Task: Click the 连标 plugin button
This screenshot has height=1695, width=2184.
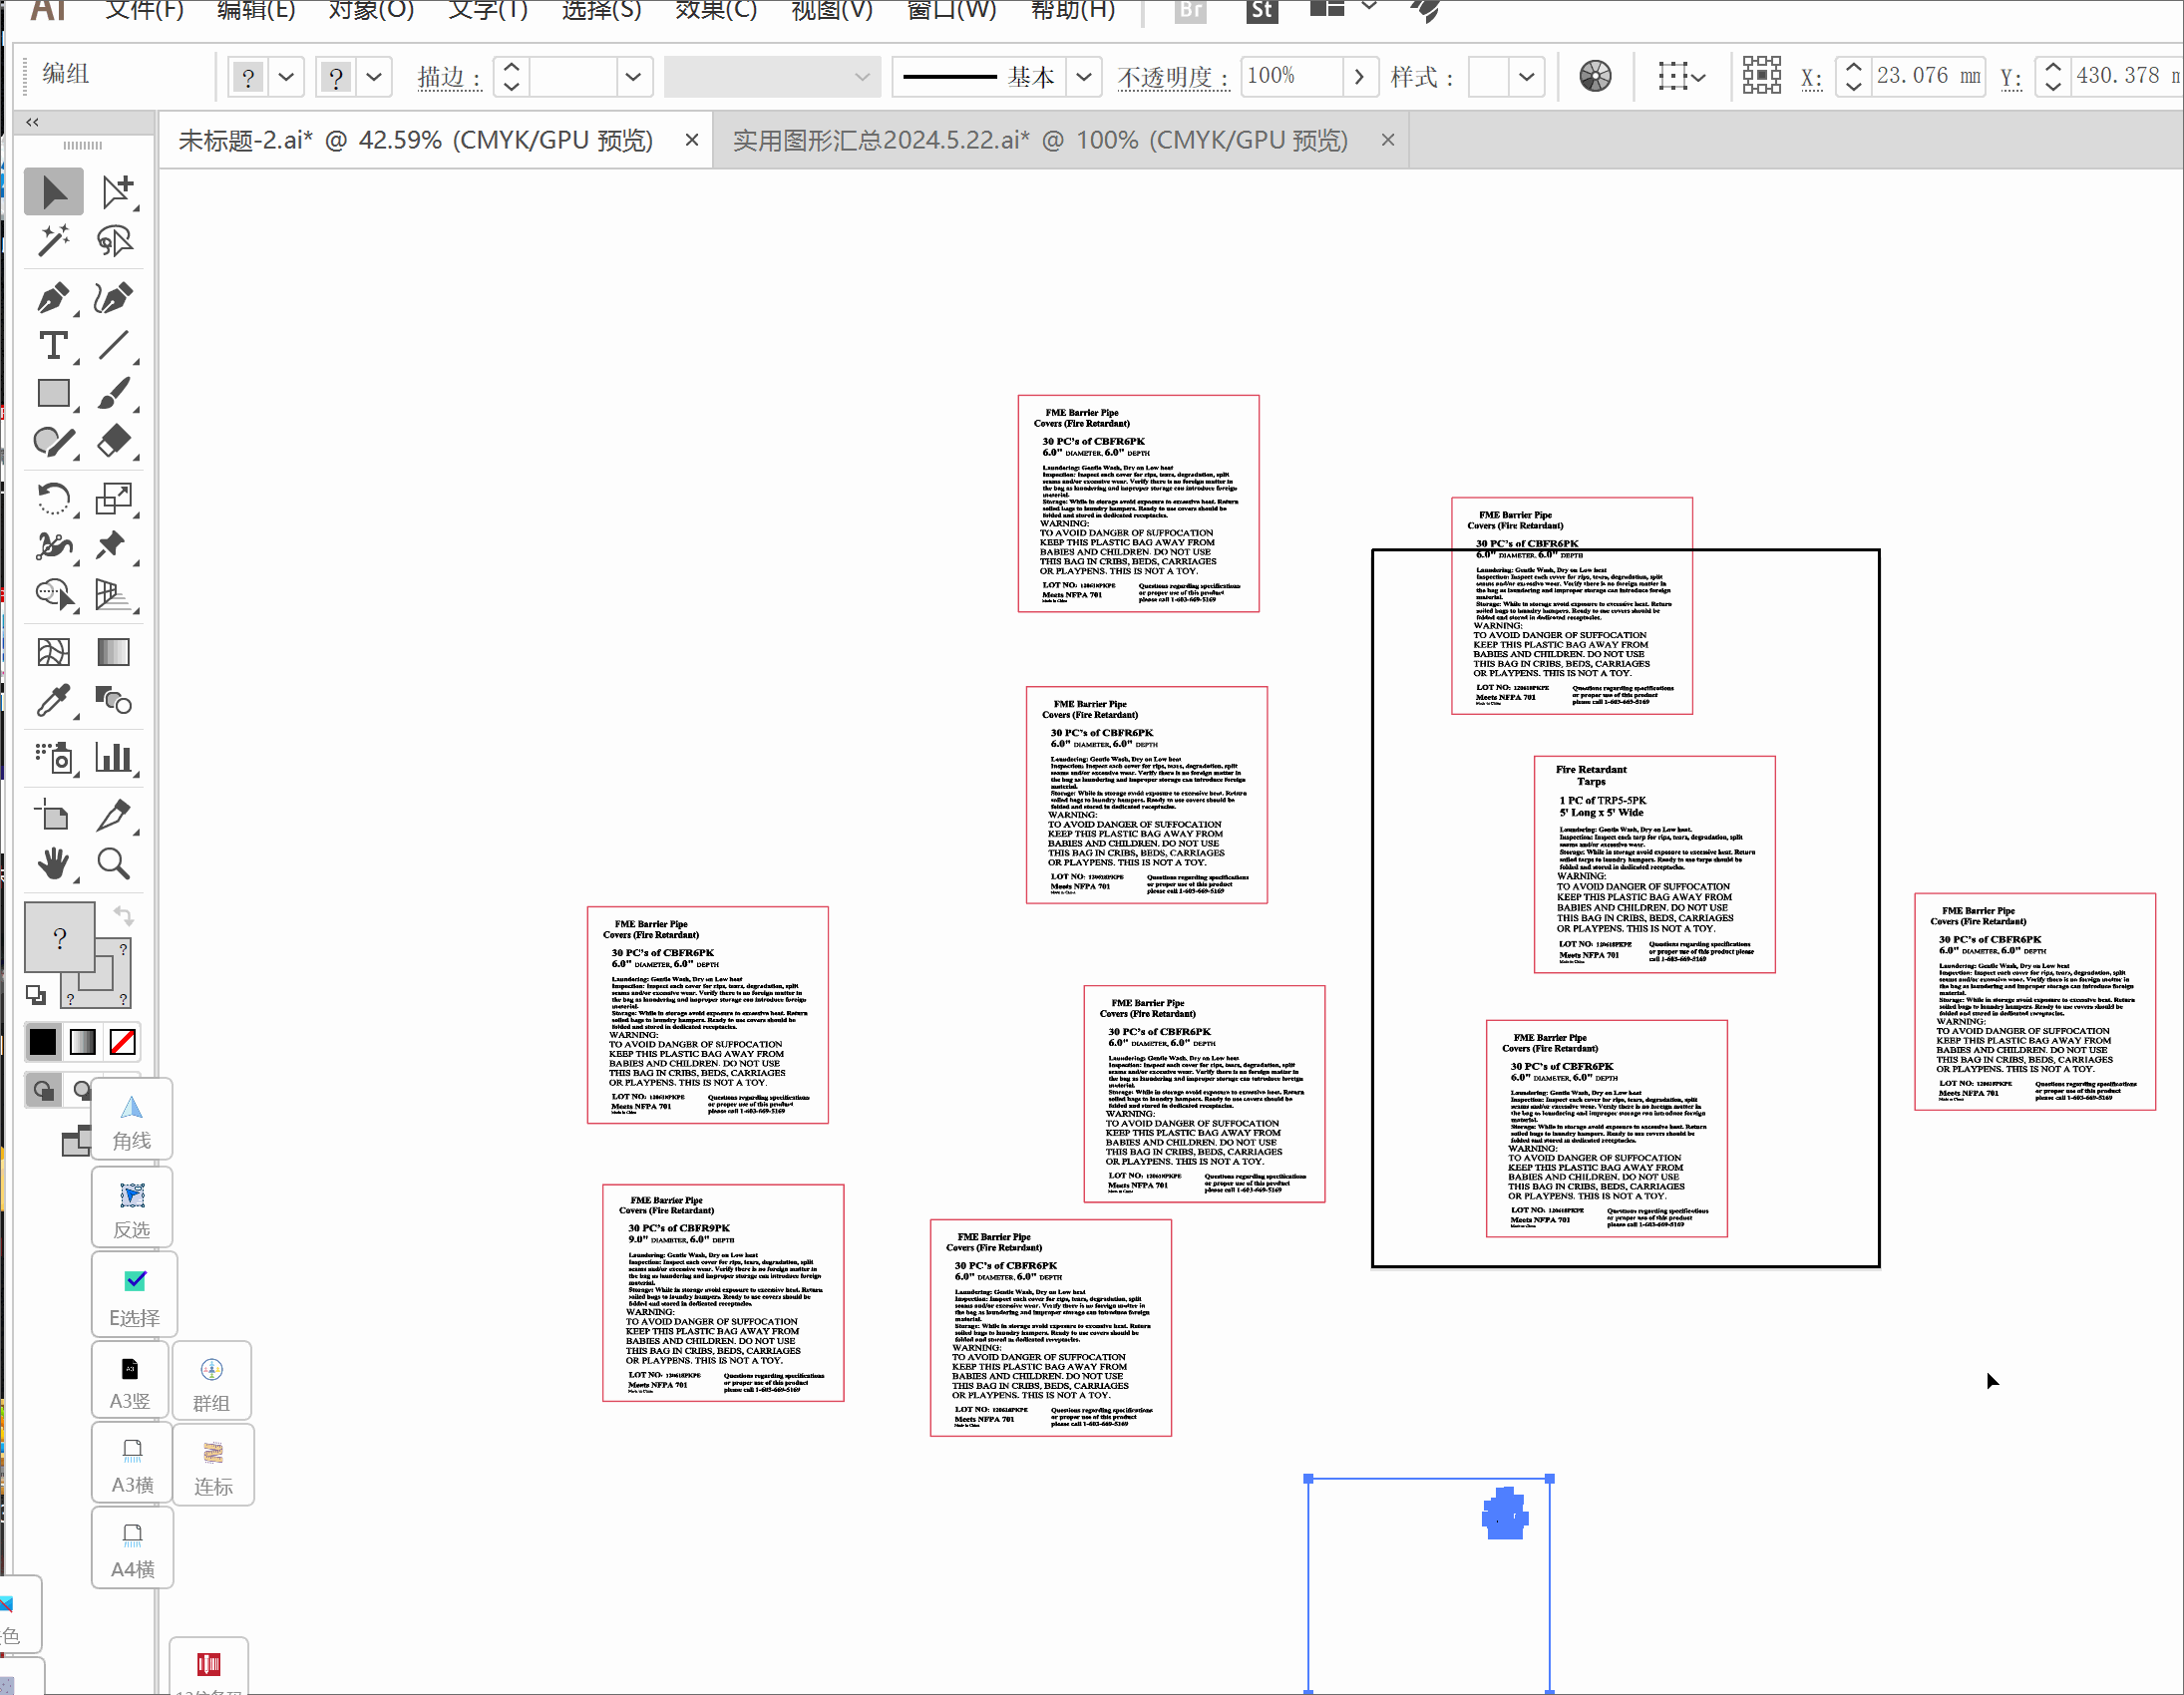Action: 213,1465
